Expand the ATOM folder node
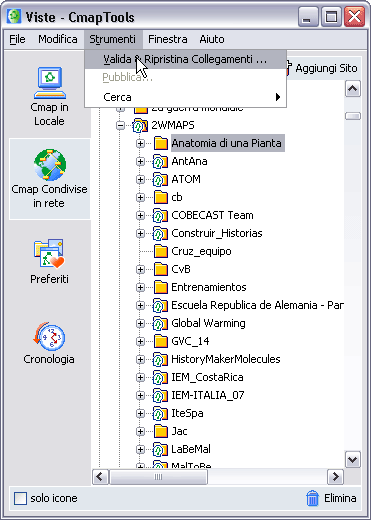371x520 pixels. click(140, 180)
